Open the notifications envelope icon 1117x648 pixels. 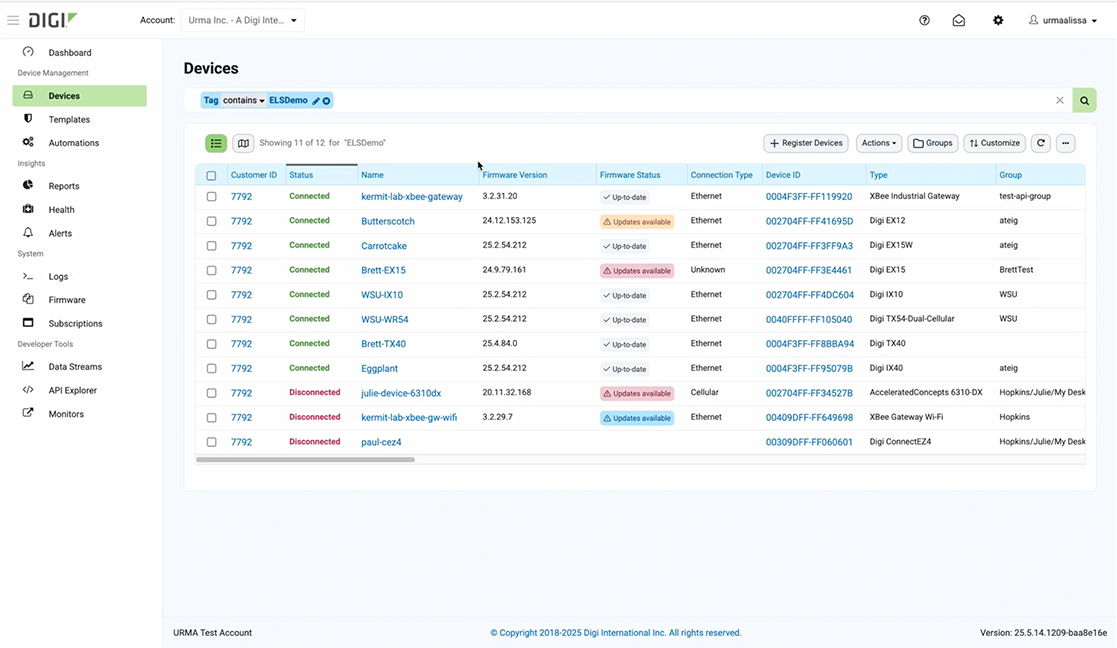(959, 20)
